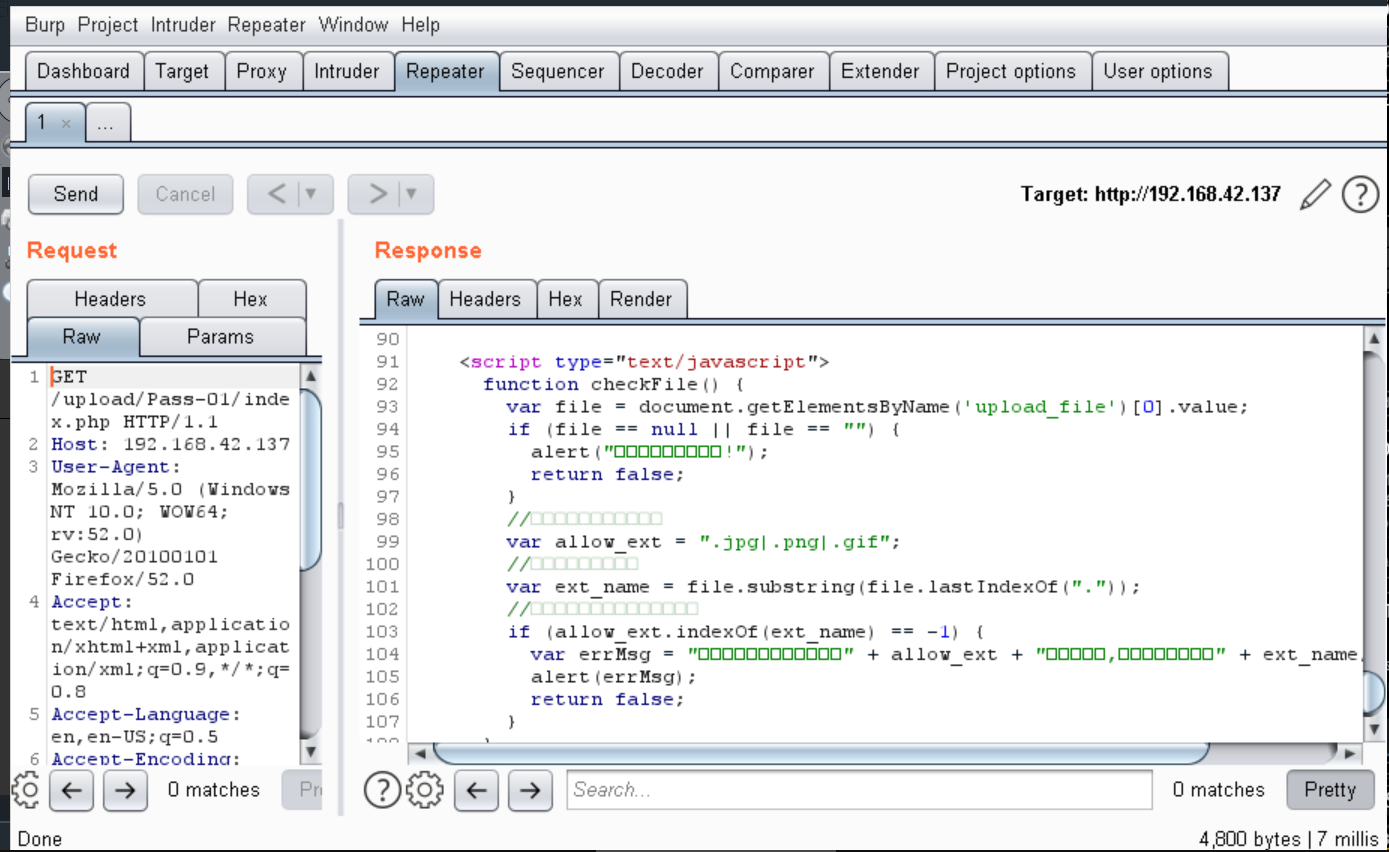Show response Render tab
This screenshot has height=852, width=1389.
[x=641, y=299]
